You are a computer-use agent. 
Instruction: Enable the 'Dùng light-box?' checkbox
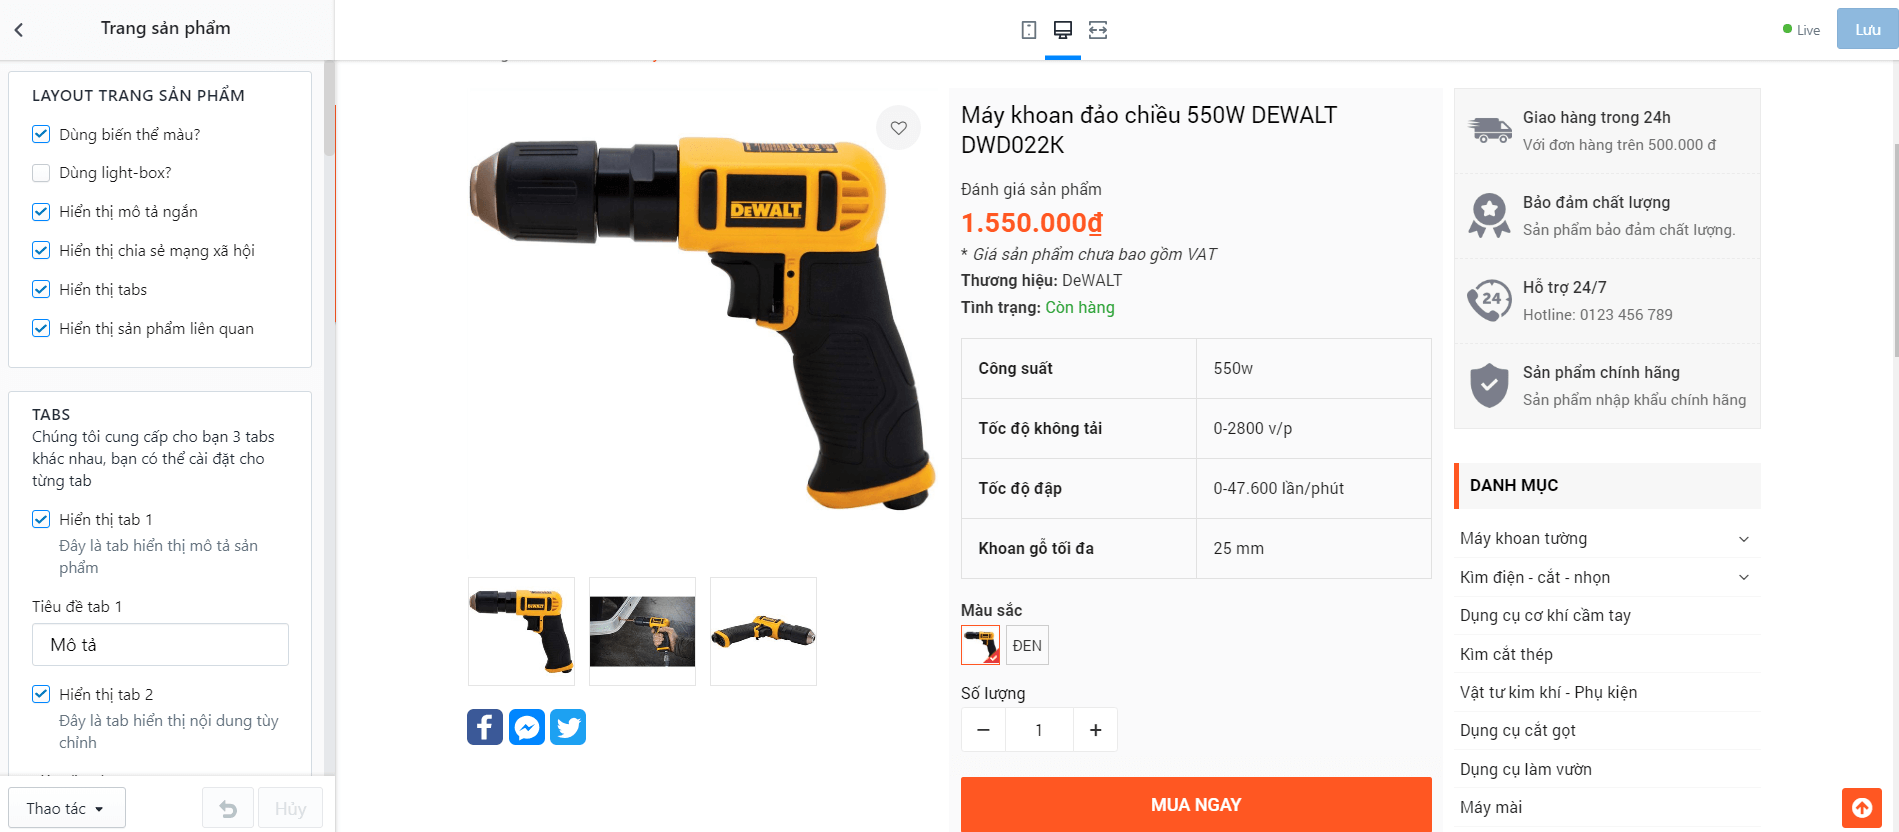point(41,173)
